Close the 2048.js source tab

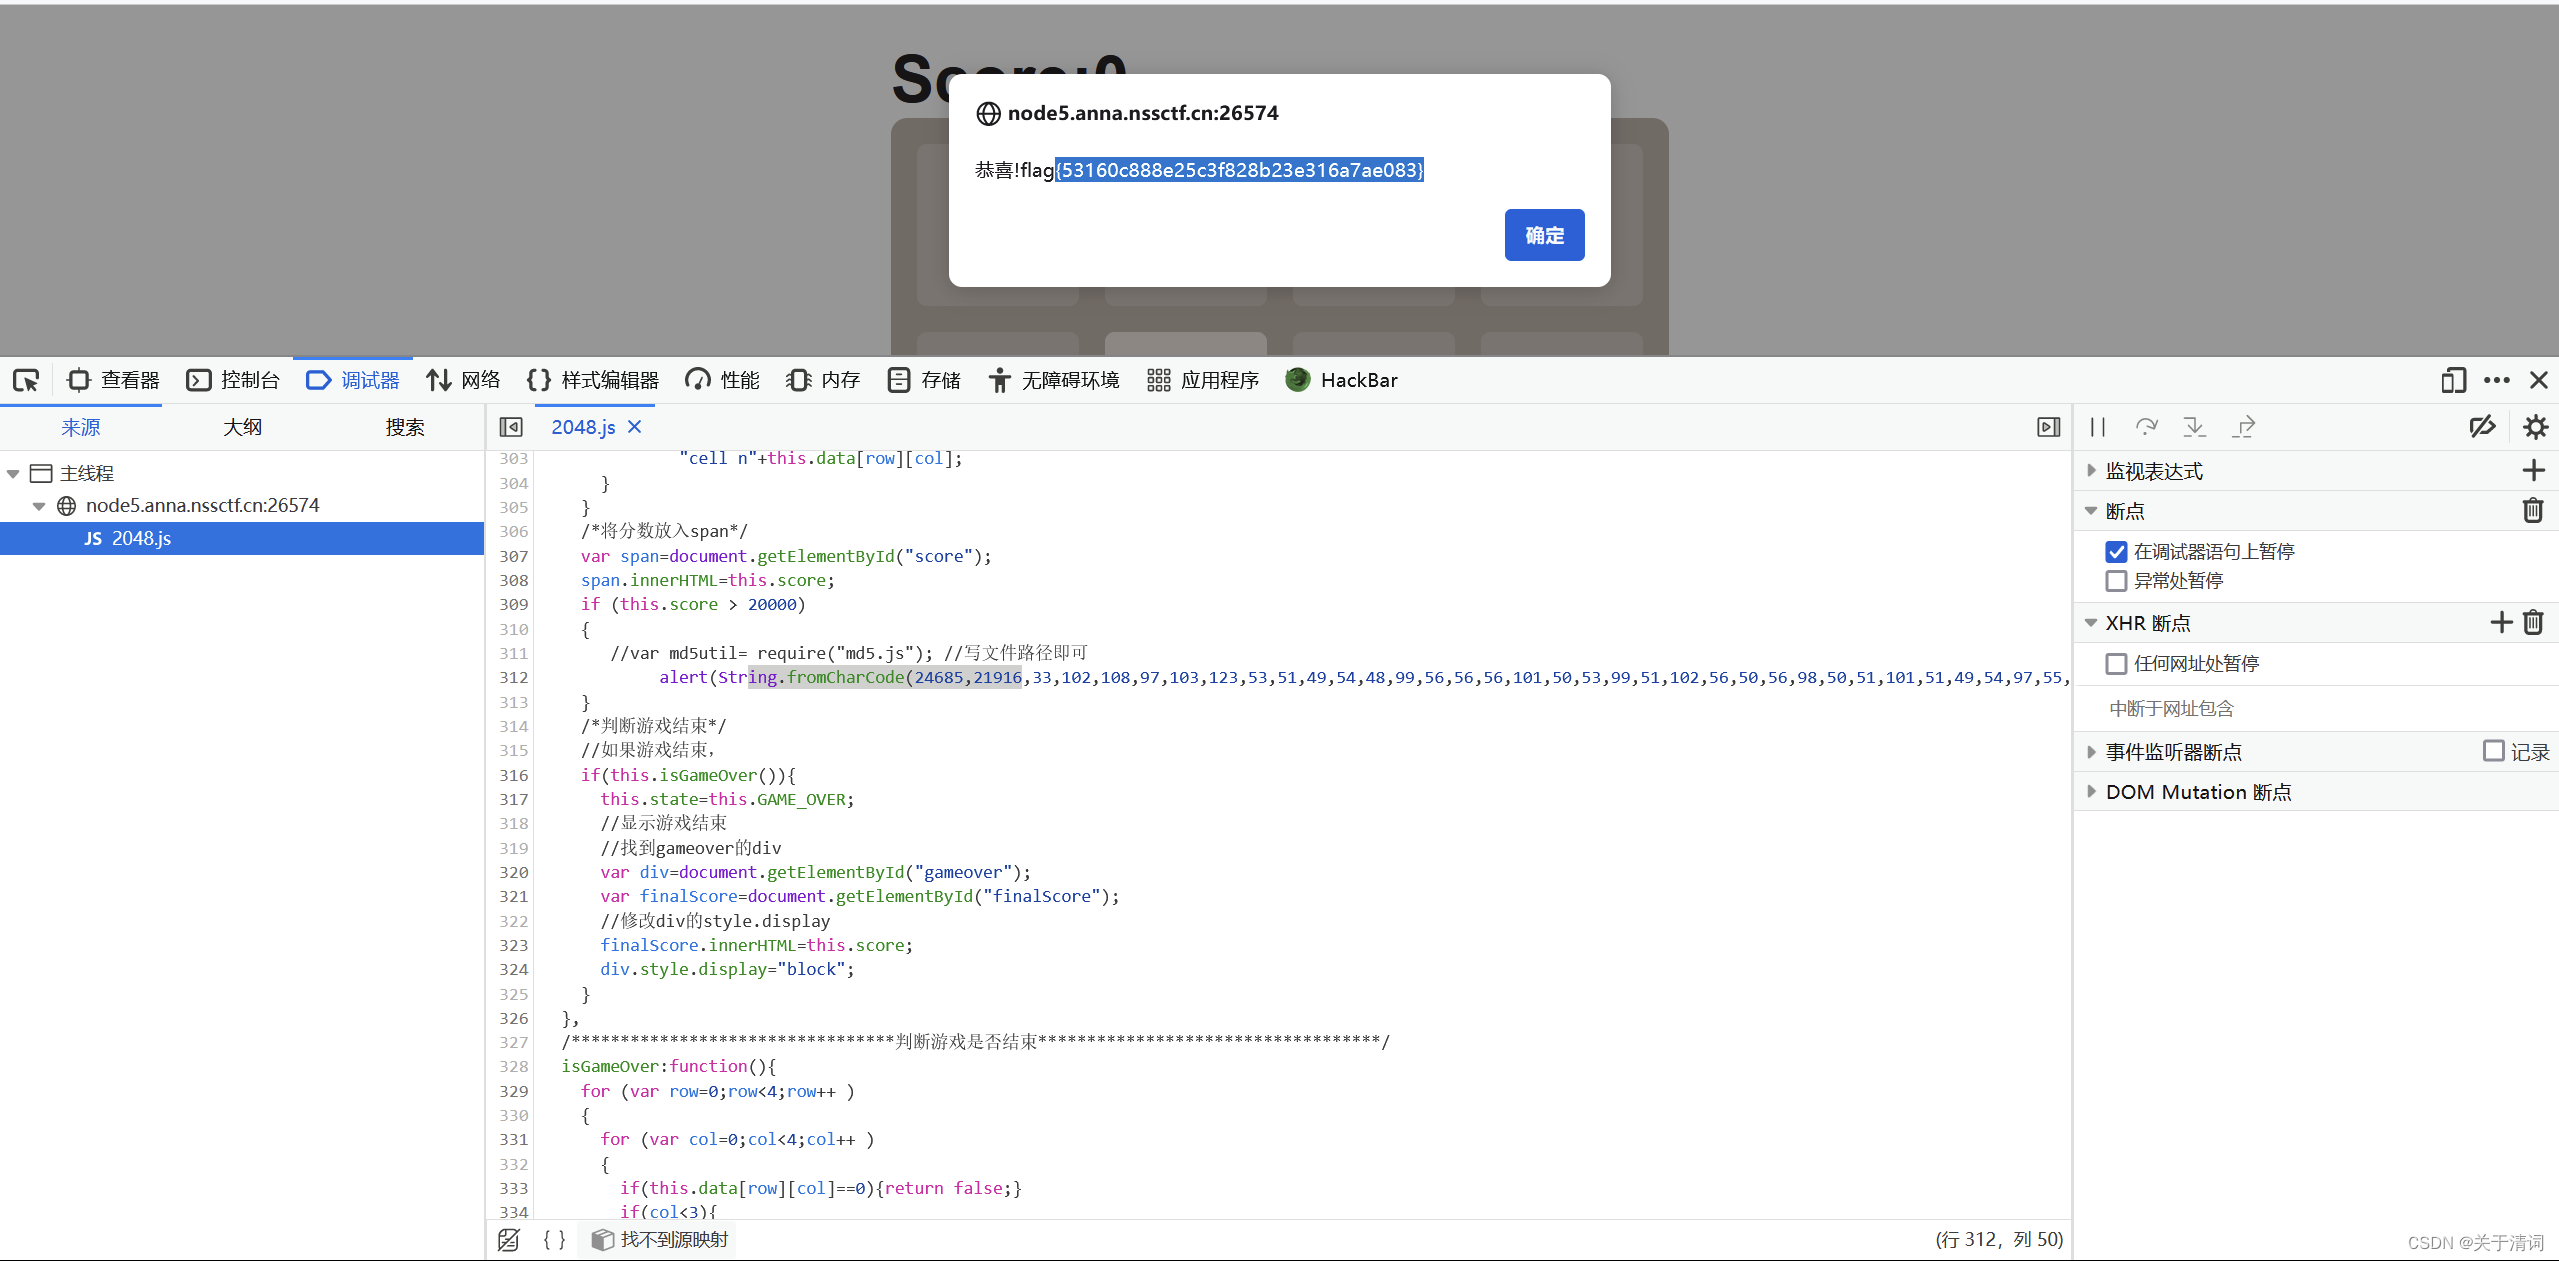click(x=634, y=427)
